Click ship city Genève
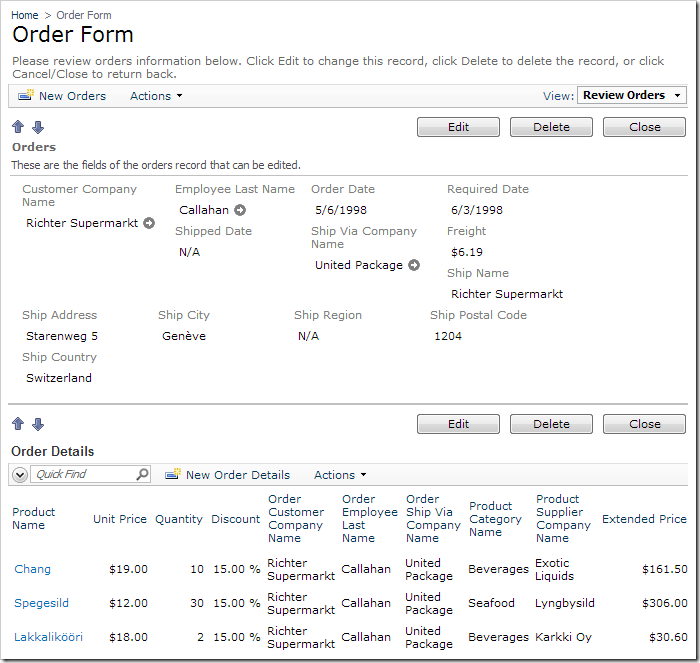Viewport: 700px width, 663px height. 184,336
